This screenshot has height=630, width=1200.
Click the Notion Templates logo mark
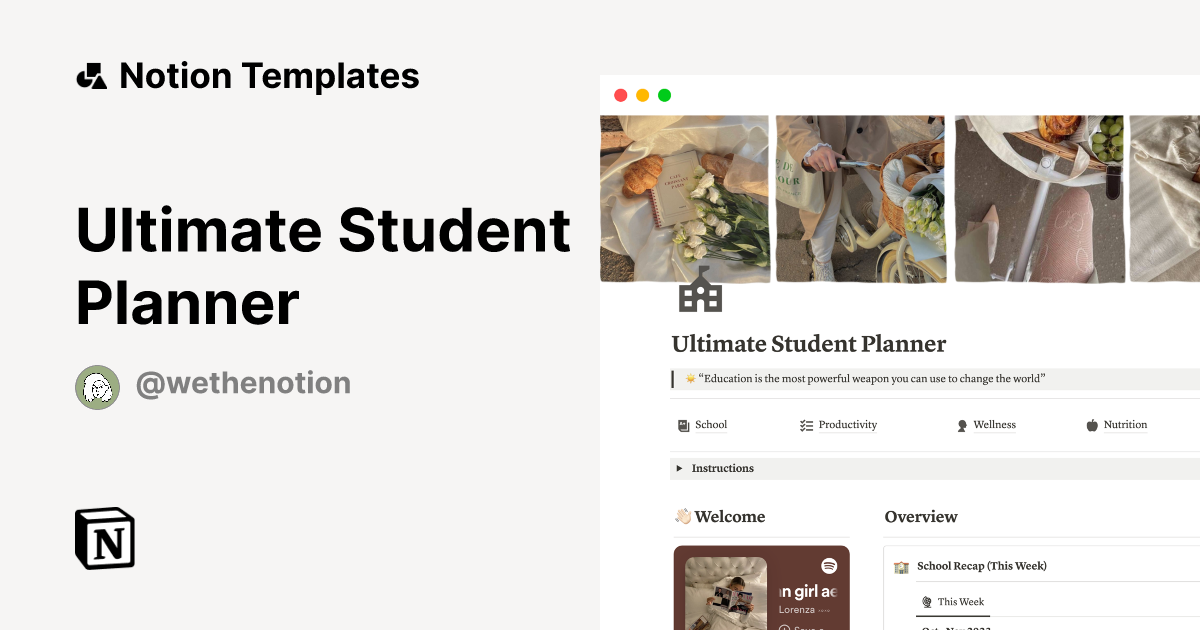(x=91, y=74)
